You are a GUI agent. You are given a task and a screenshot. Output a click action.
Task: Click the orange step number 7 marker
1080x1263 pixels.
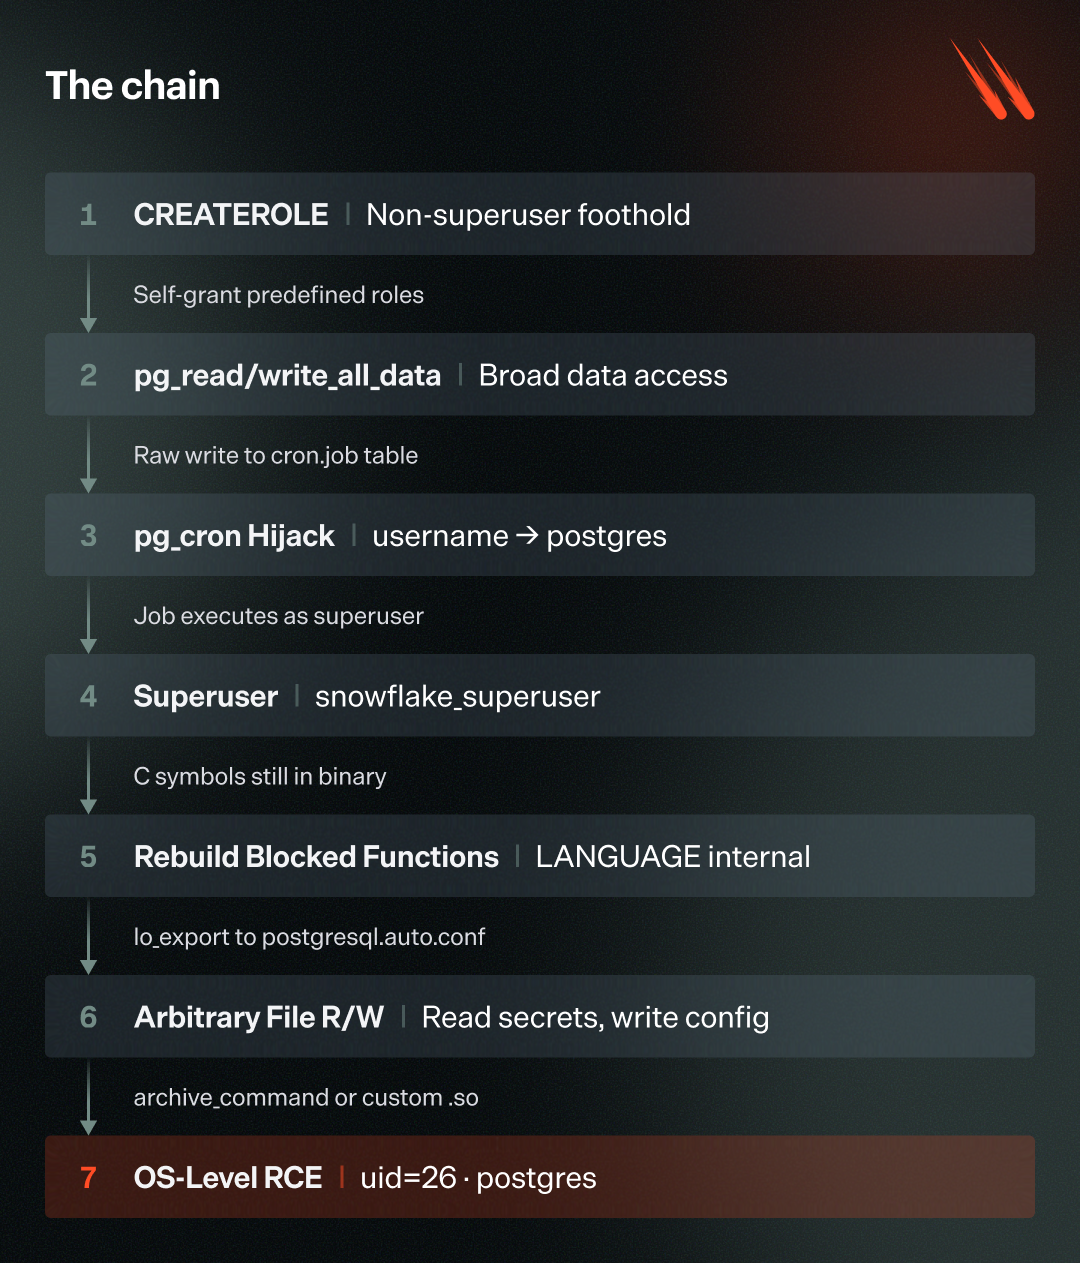[88, 1178]
